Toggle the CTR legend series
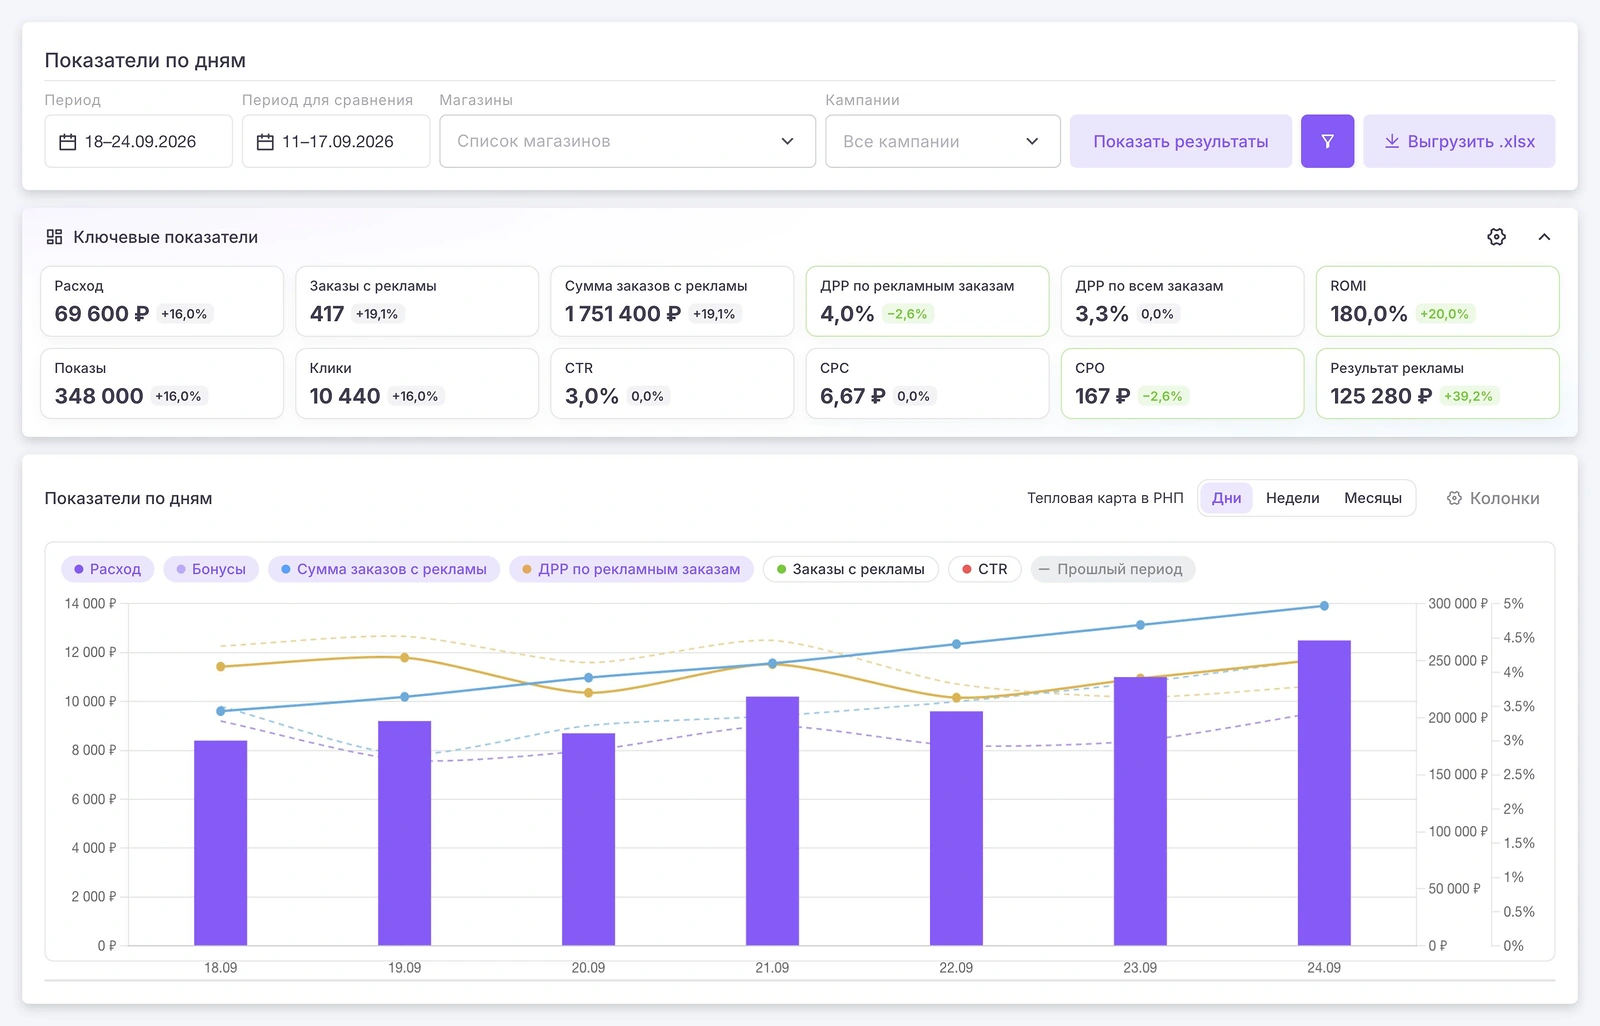Image resolution: width=1600 pixels, height=1026 pixels. coord(985,569)
